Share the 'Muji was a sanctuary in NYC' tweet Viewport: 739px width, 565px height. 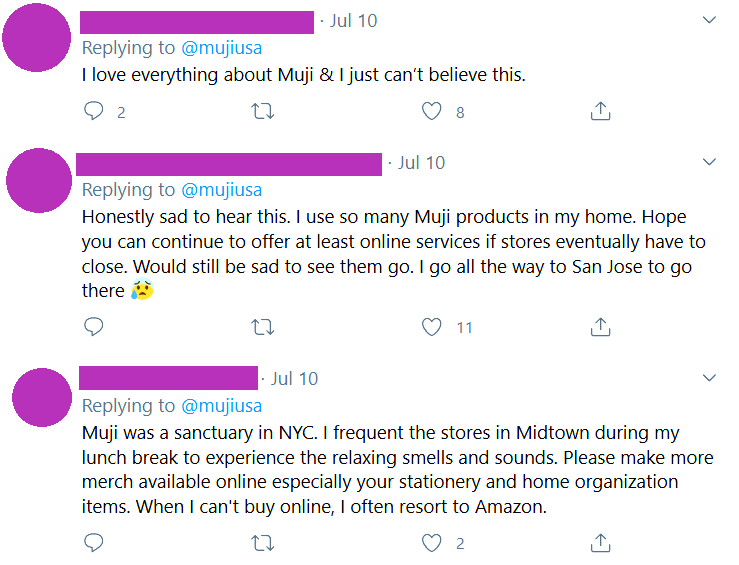600,543
